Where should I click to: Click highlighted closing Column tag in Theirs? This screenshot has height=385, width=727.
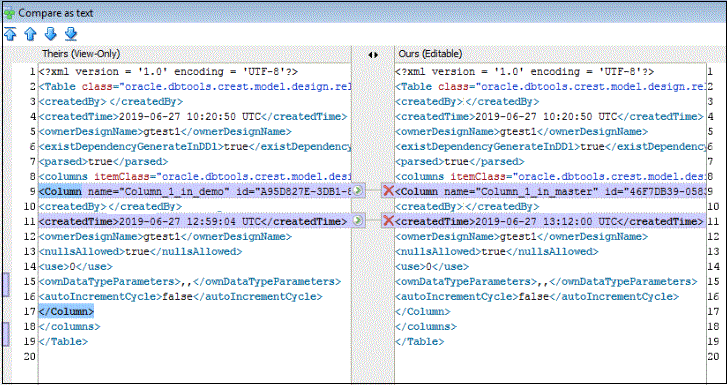point(66,311)
